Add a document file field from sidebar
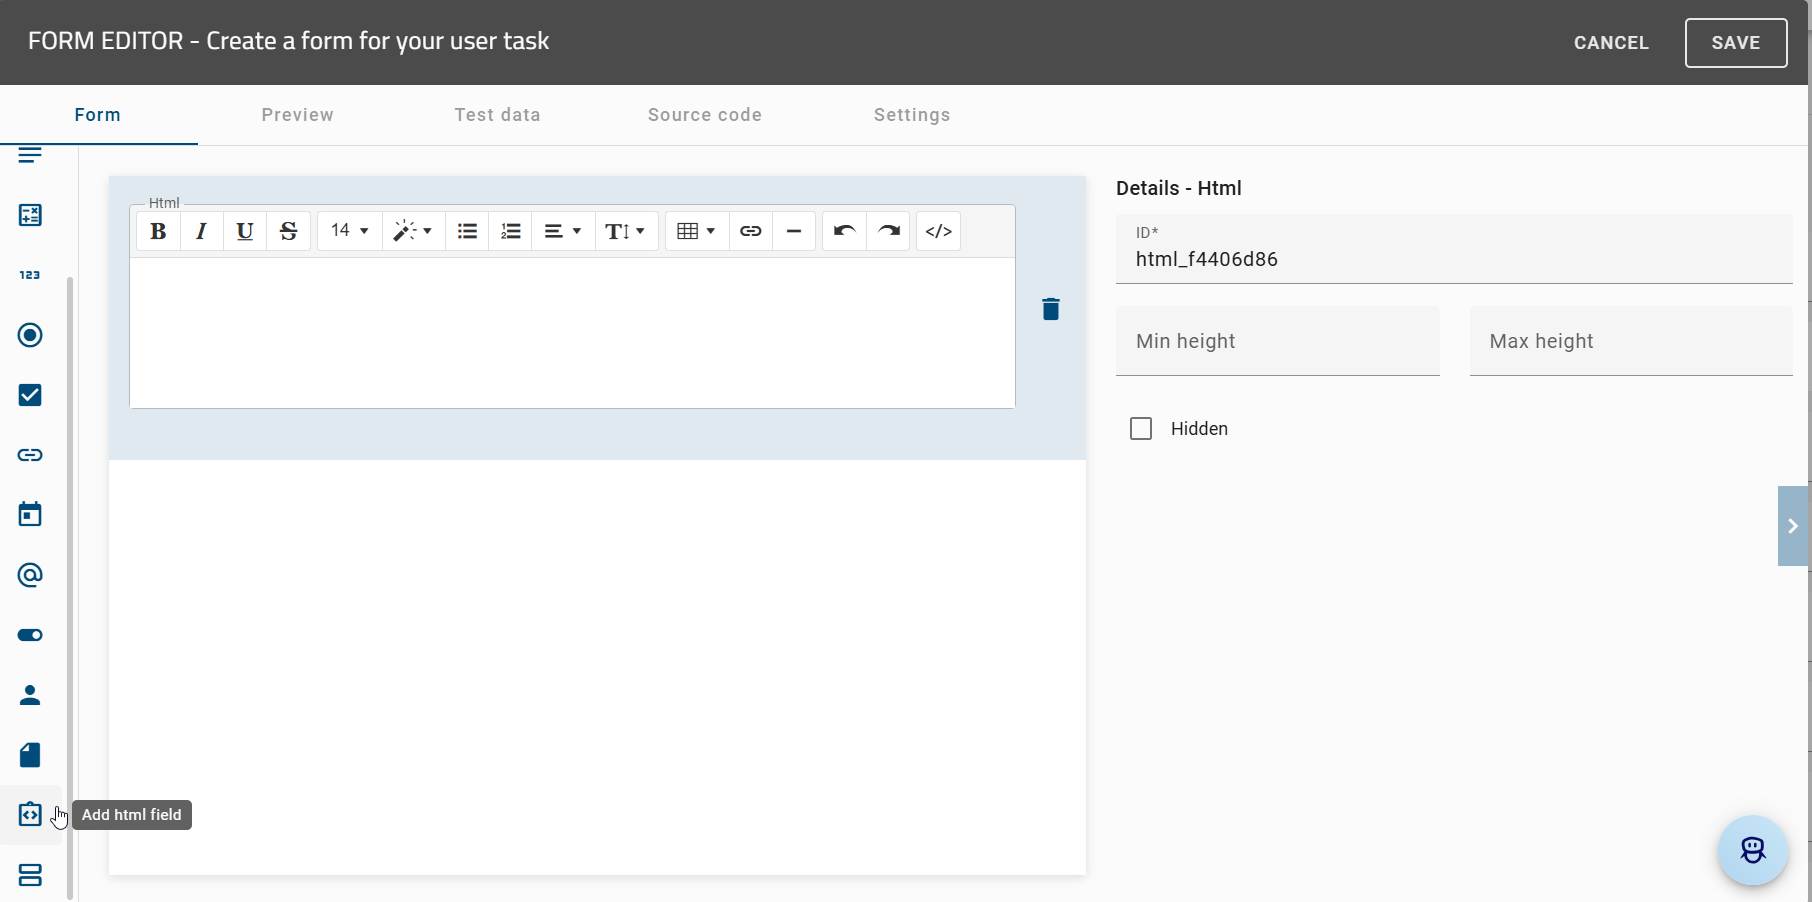The height and width of the screenshot is (902, 1812). [x=30, y=755]
